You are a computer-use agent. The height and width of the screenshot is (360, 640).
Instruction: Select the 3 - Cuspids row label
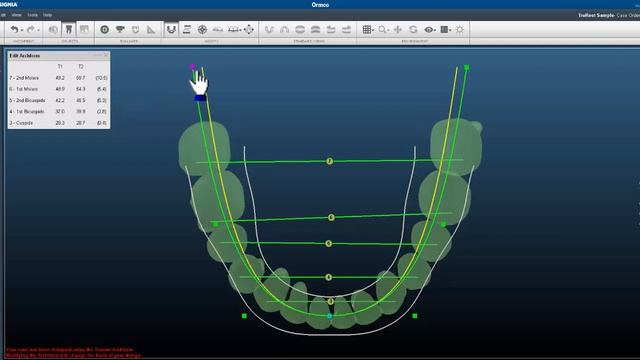21,122
